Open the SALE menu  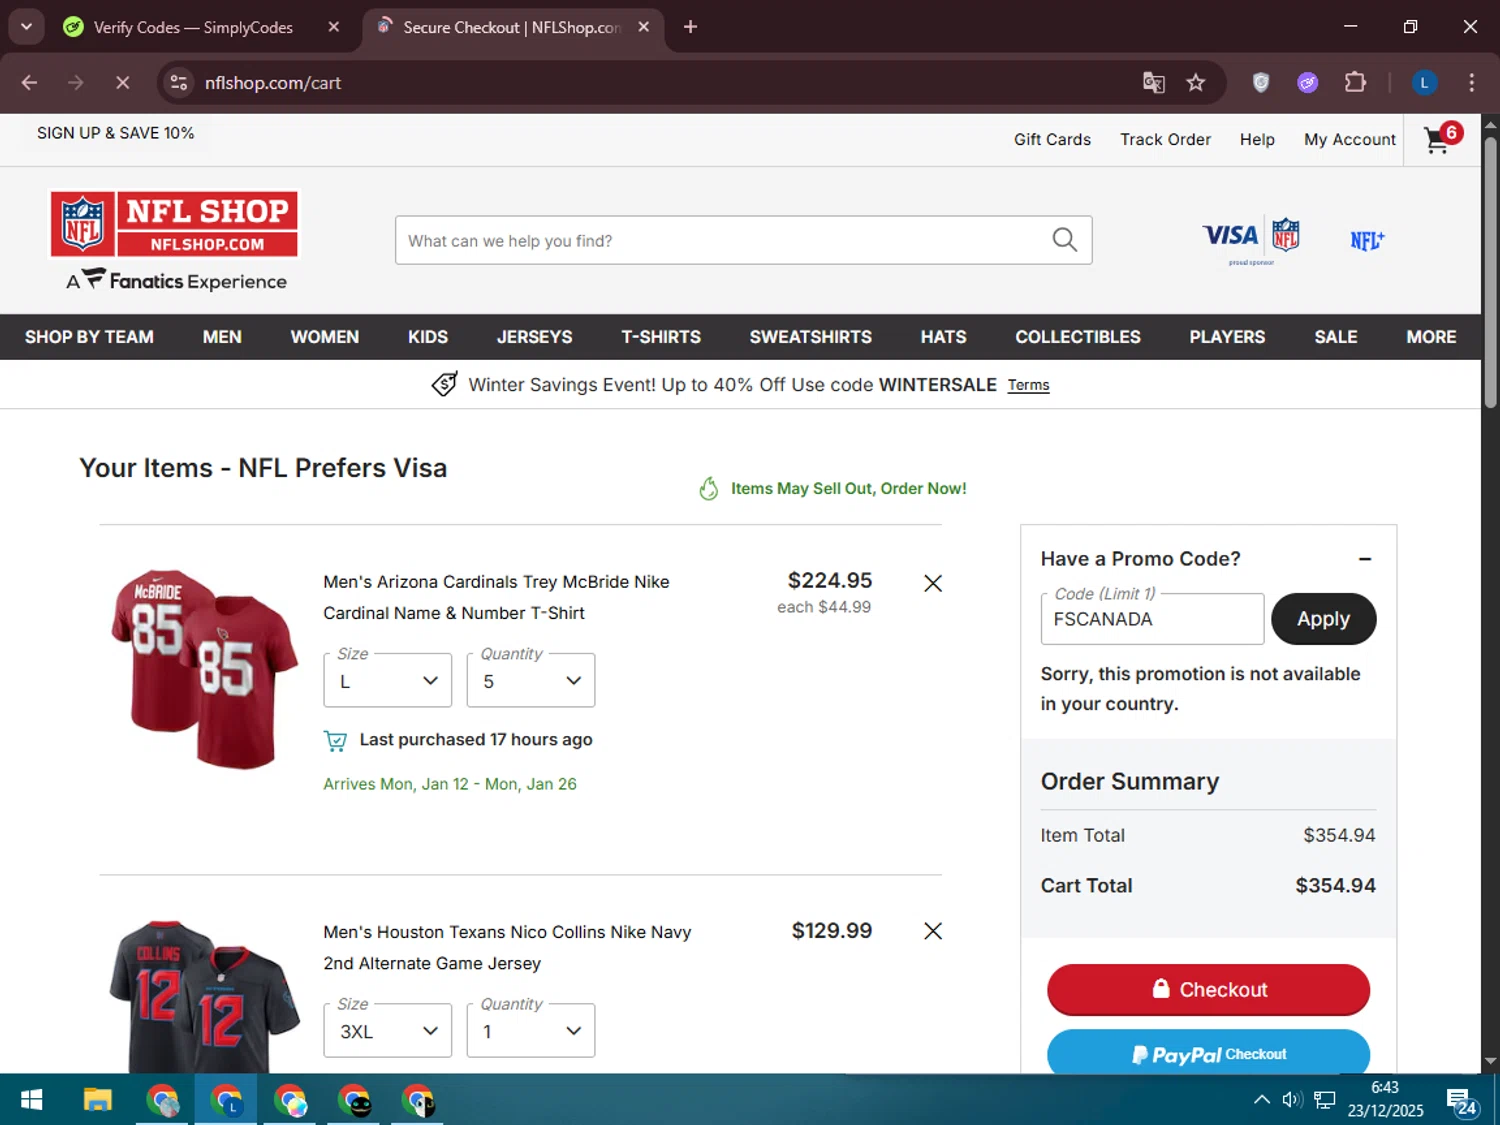[1335, 337]
